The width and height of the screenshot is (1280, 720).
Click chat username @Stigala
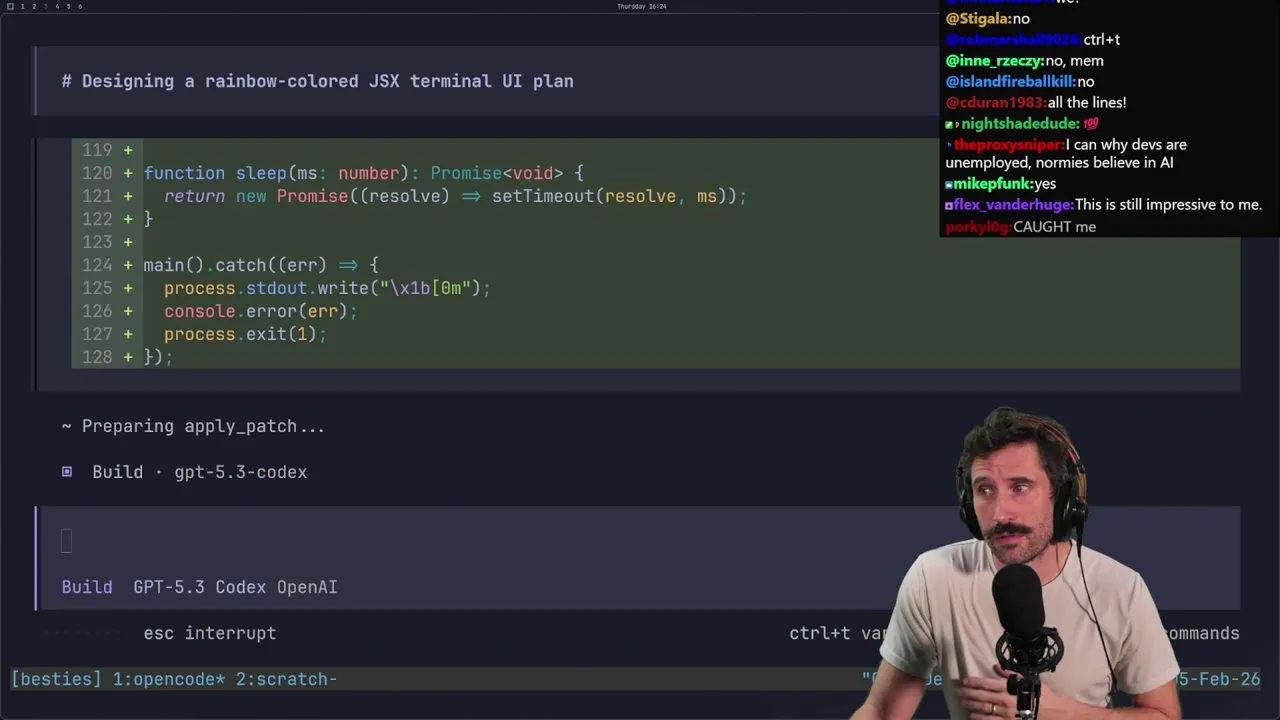coord(978,19)
